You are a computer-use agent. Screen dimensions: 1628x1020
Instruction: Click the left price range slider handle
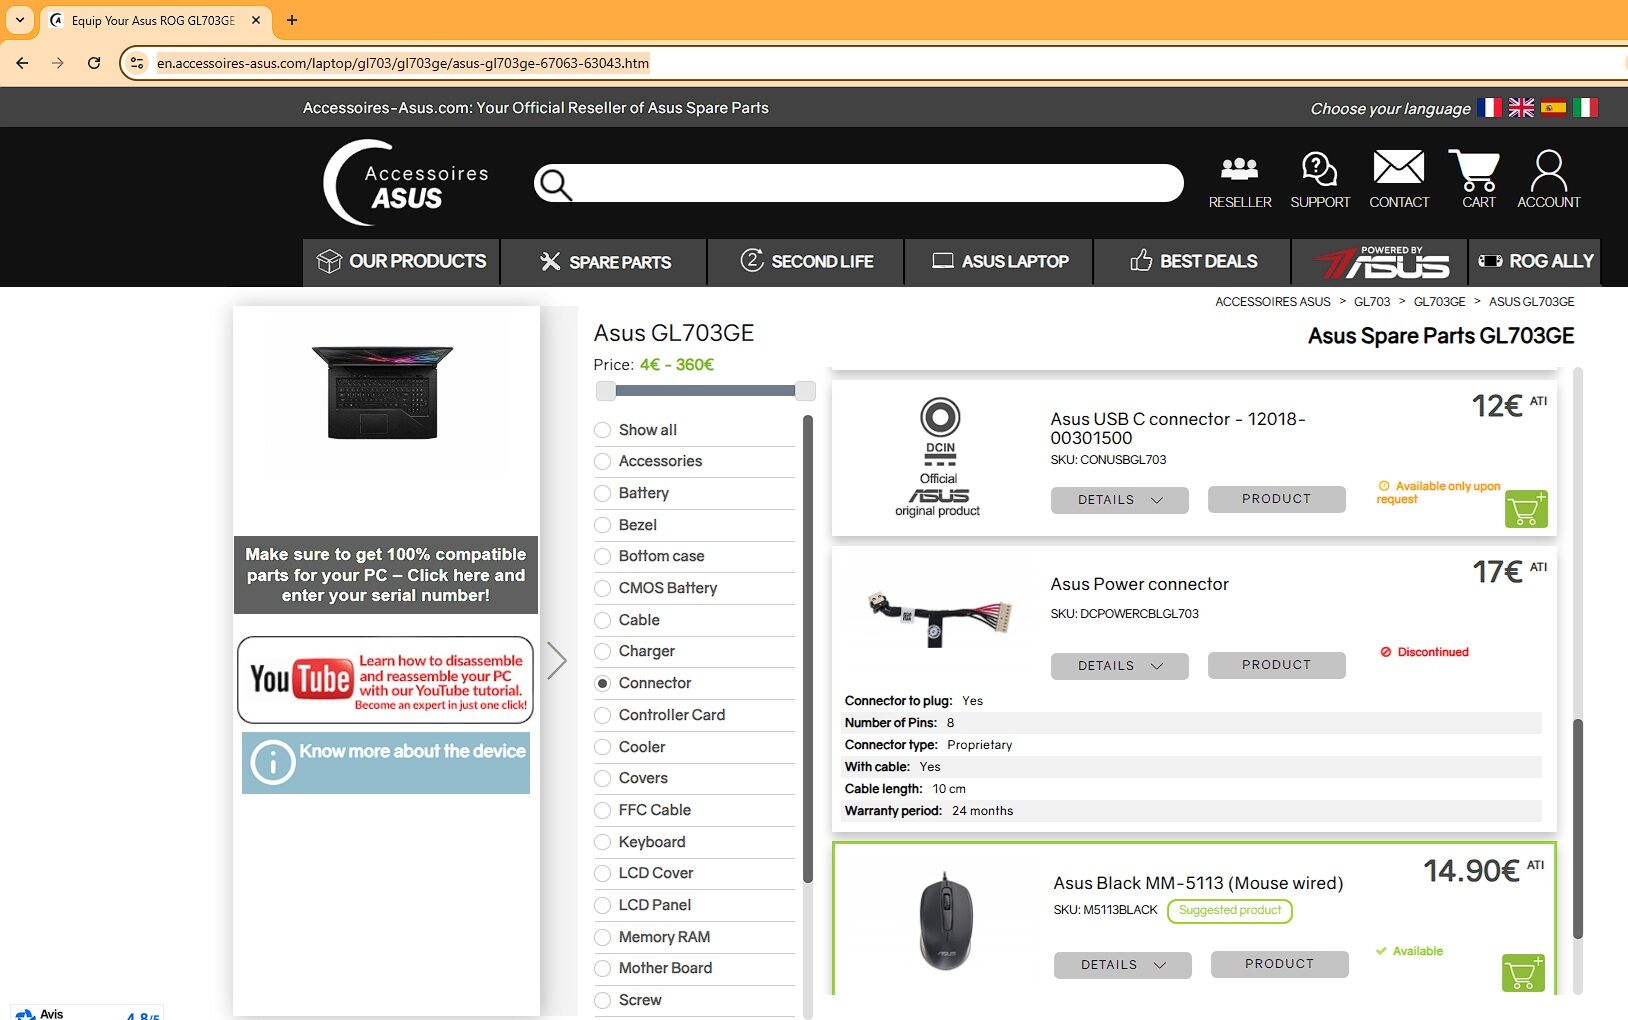click(x=605, y=391)
